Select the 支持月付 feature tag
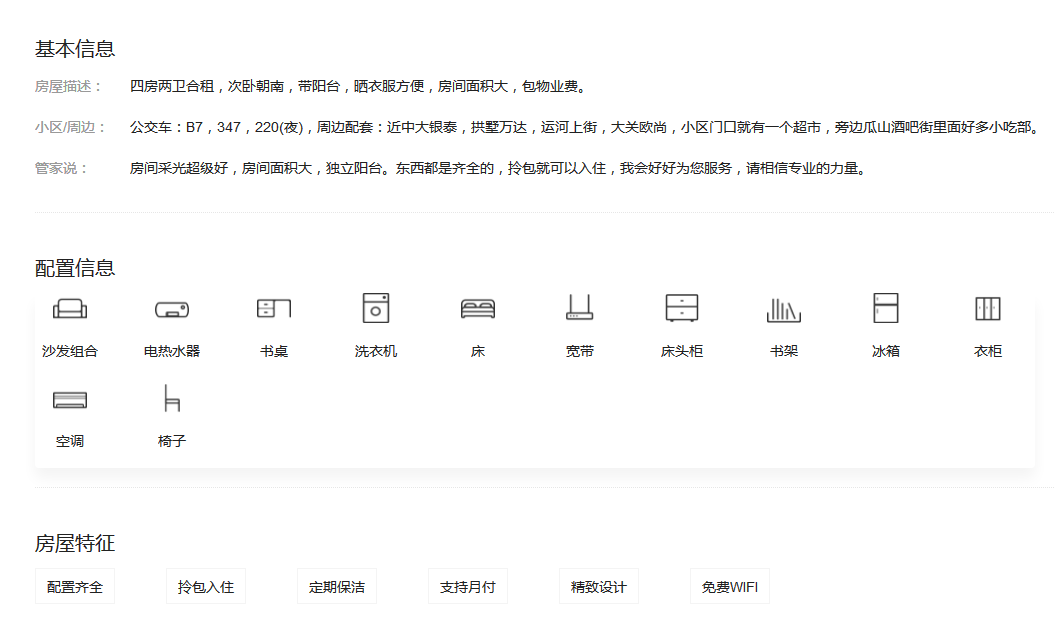Screen dimensions: 1054x632 468,587
